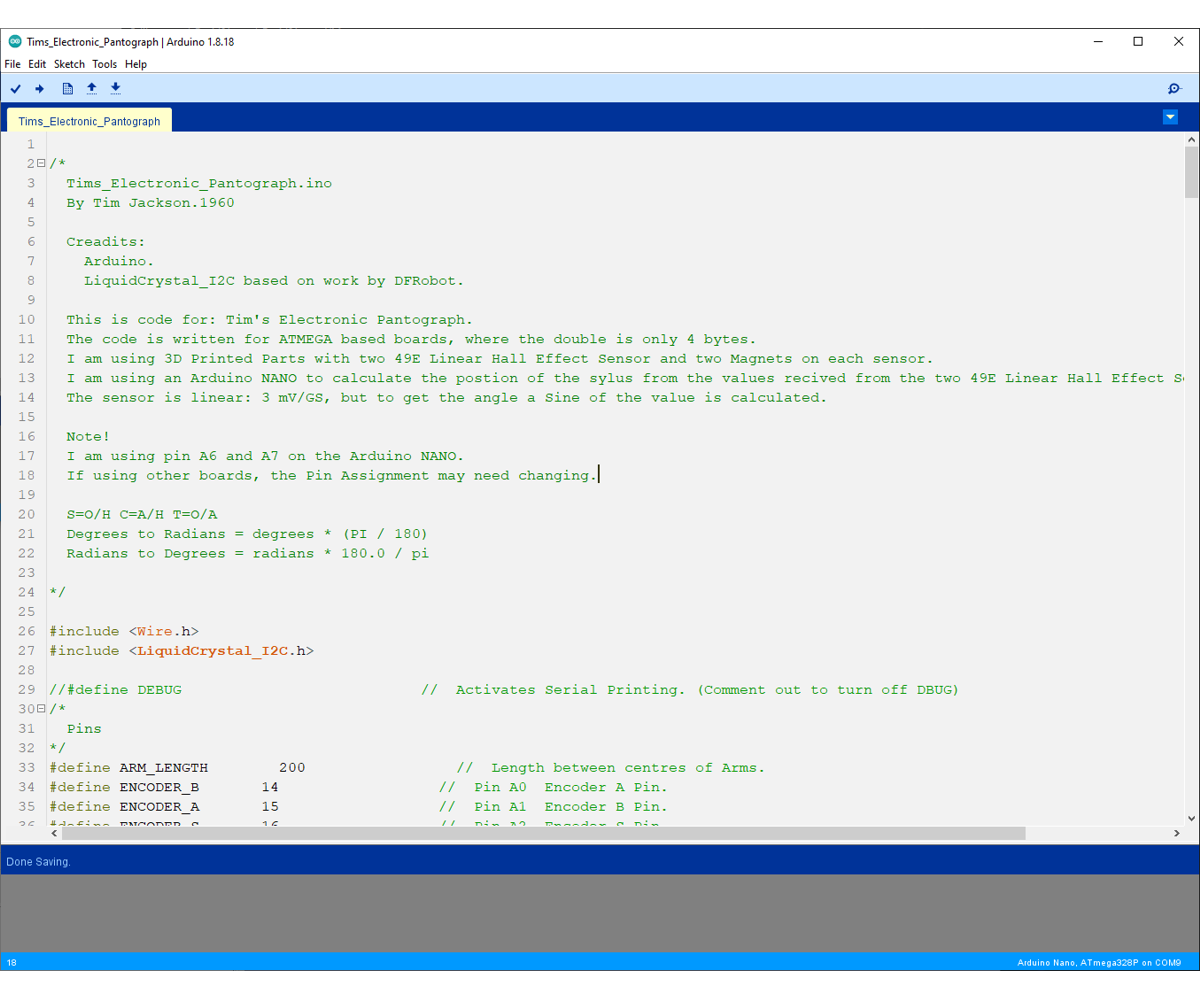The width and height of the screenshot is (1200, 1000).
Task: Click 'Length between centres of Arms.' comment
Action: pos(628,768)
